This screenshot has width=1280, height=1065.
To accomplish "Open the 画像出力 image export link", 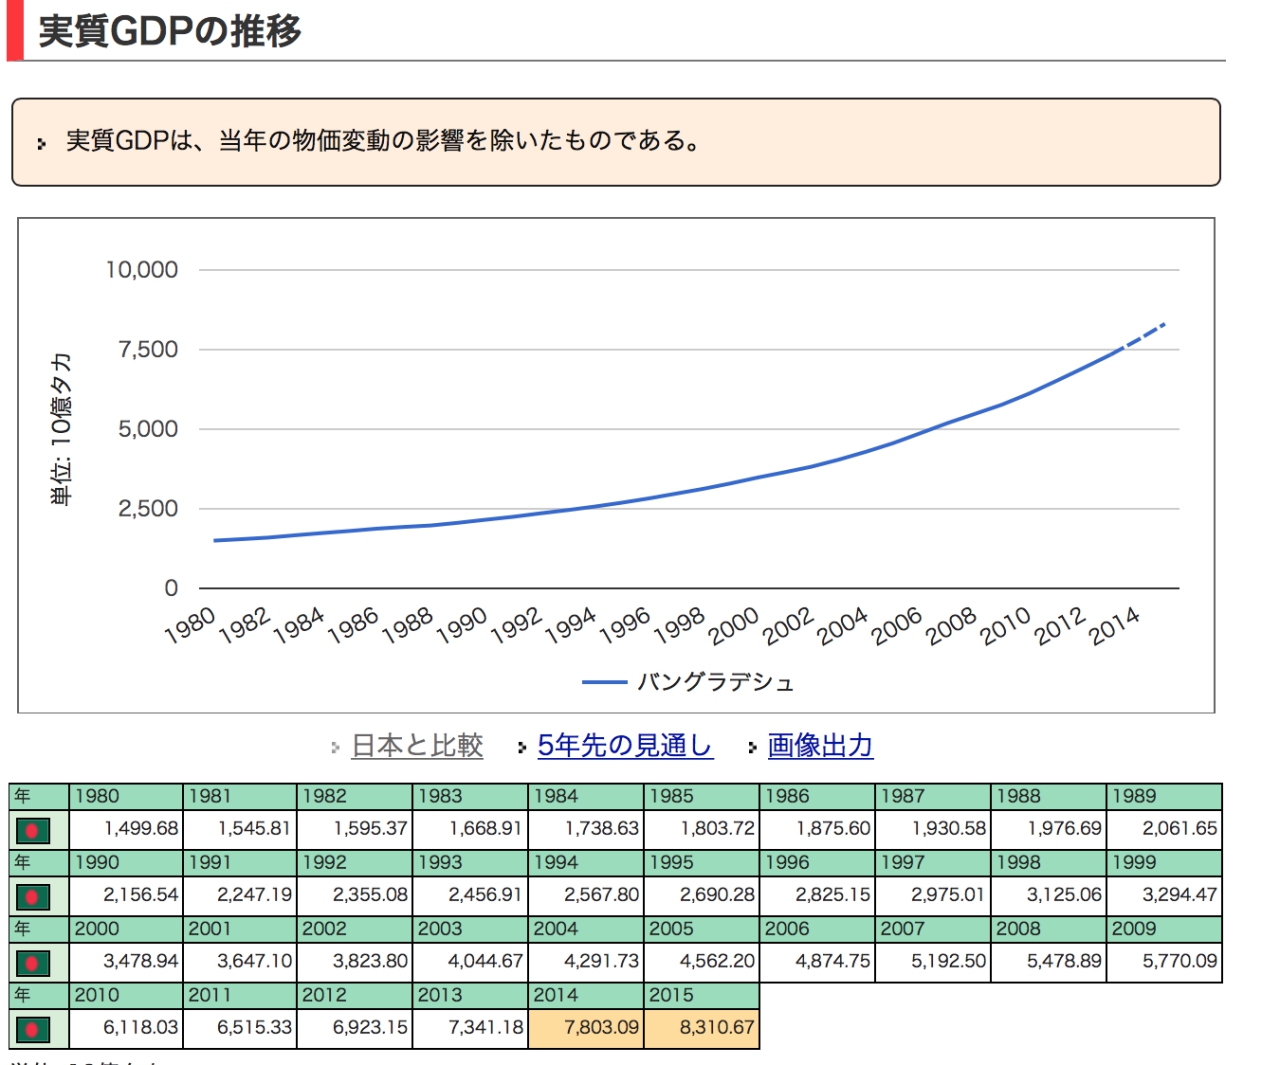I will point(820,746).
